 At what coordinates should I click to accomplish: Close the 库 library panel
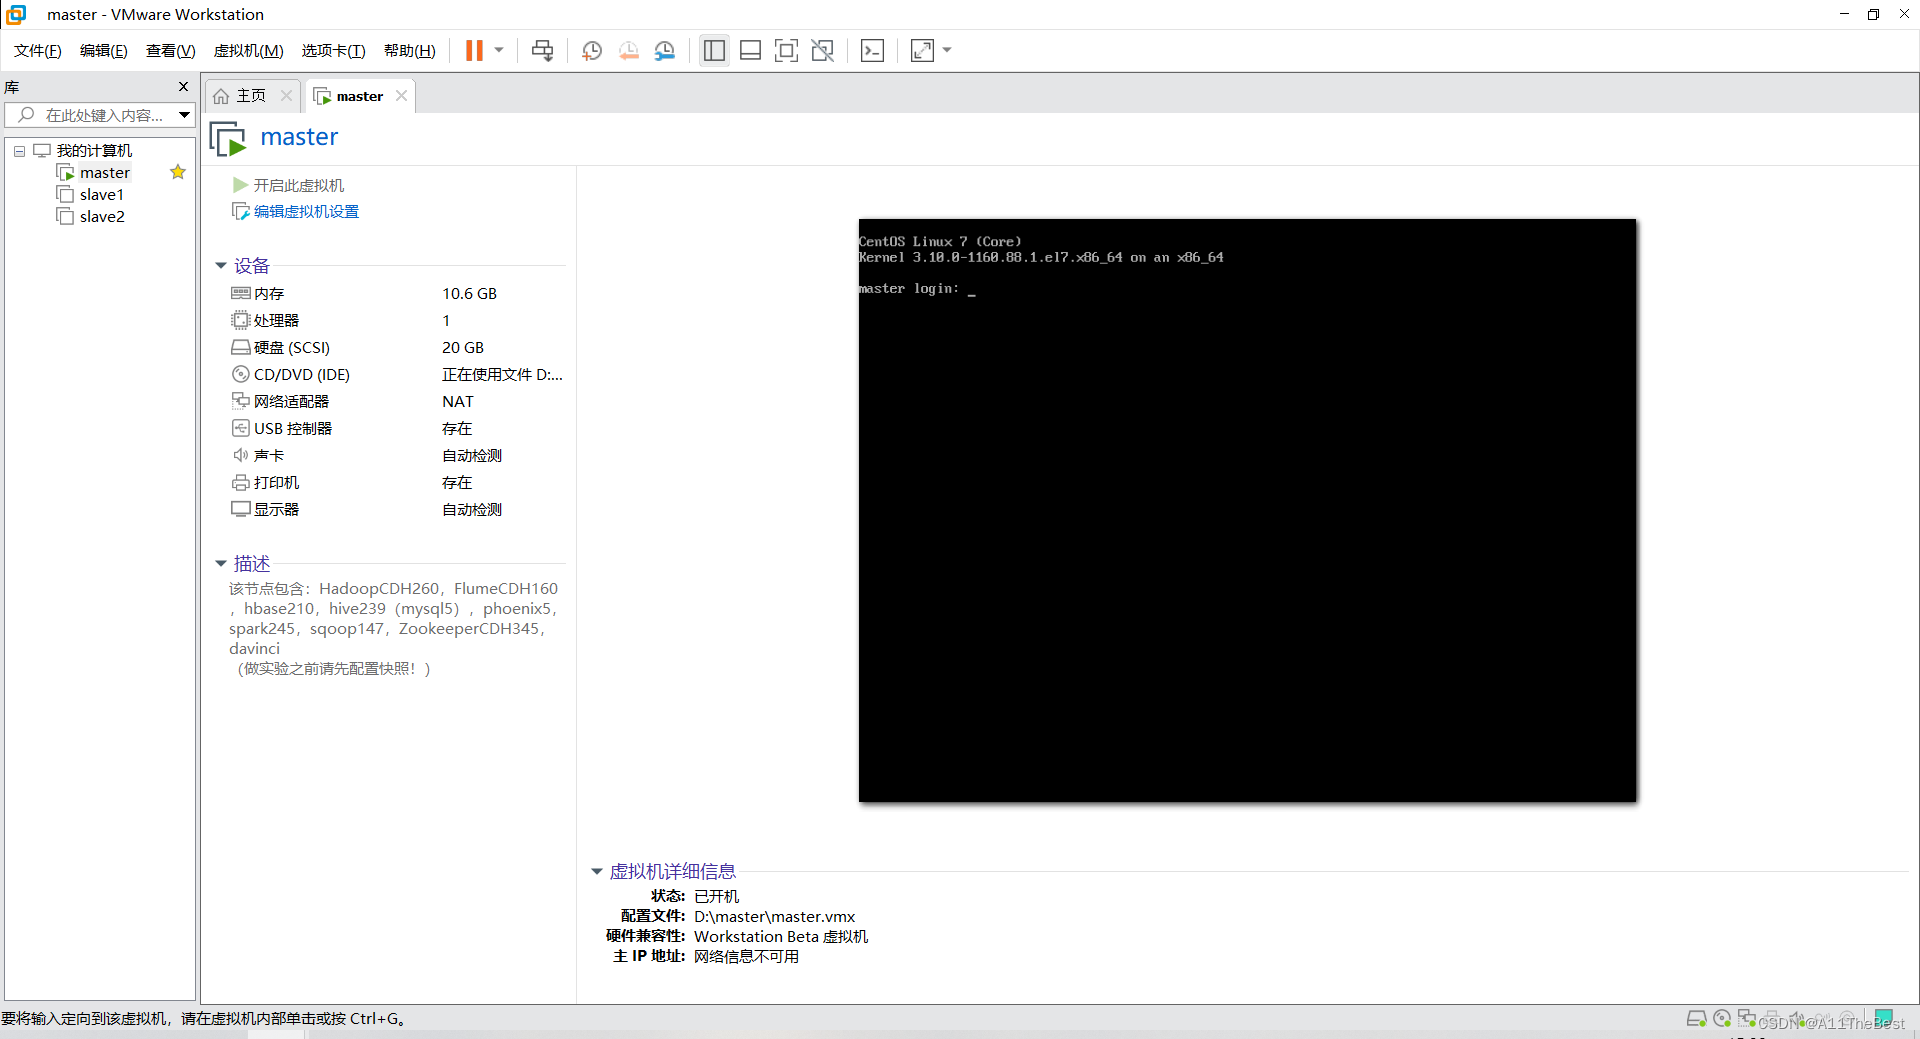(183, 87)
